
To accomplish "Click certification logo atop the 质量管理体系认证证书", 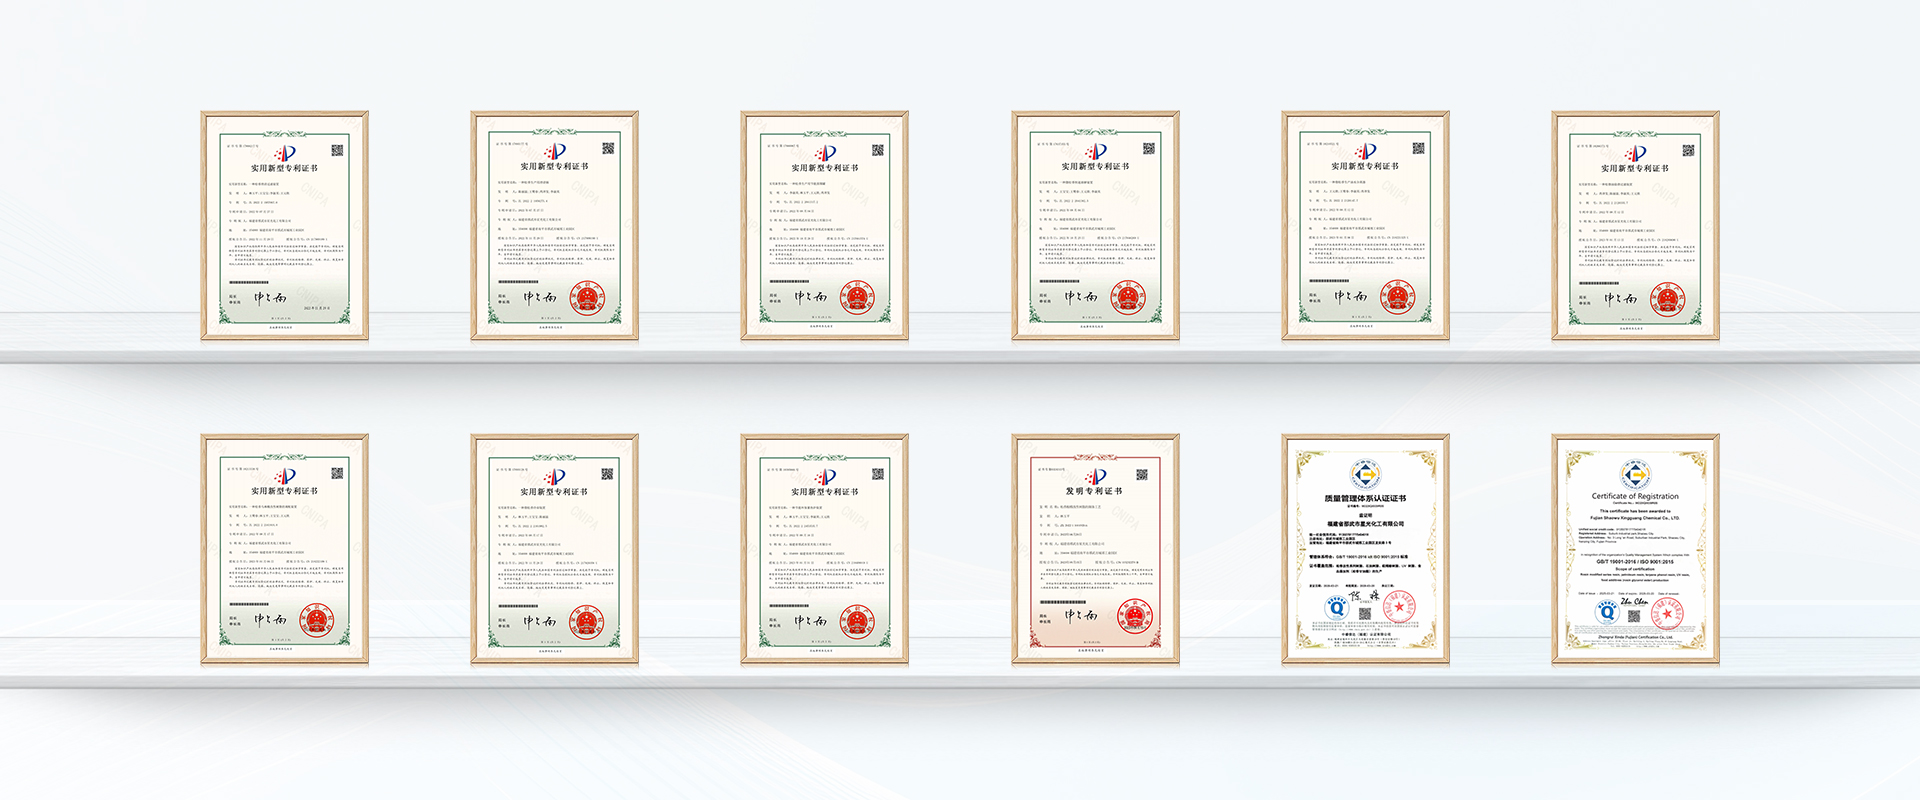I will pos(1365,474).
